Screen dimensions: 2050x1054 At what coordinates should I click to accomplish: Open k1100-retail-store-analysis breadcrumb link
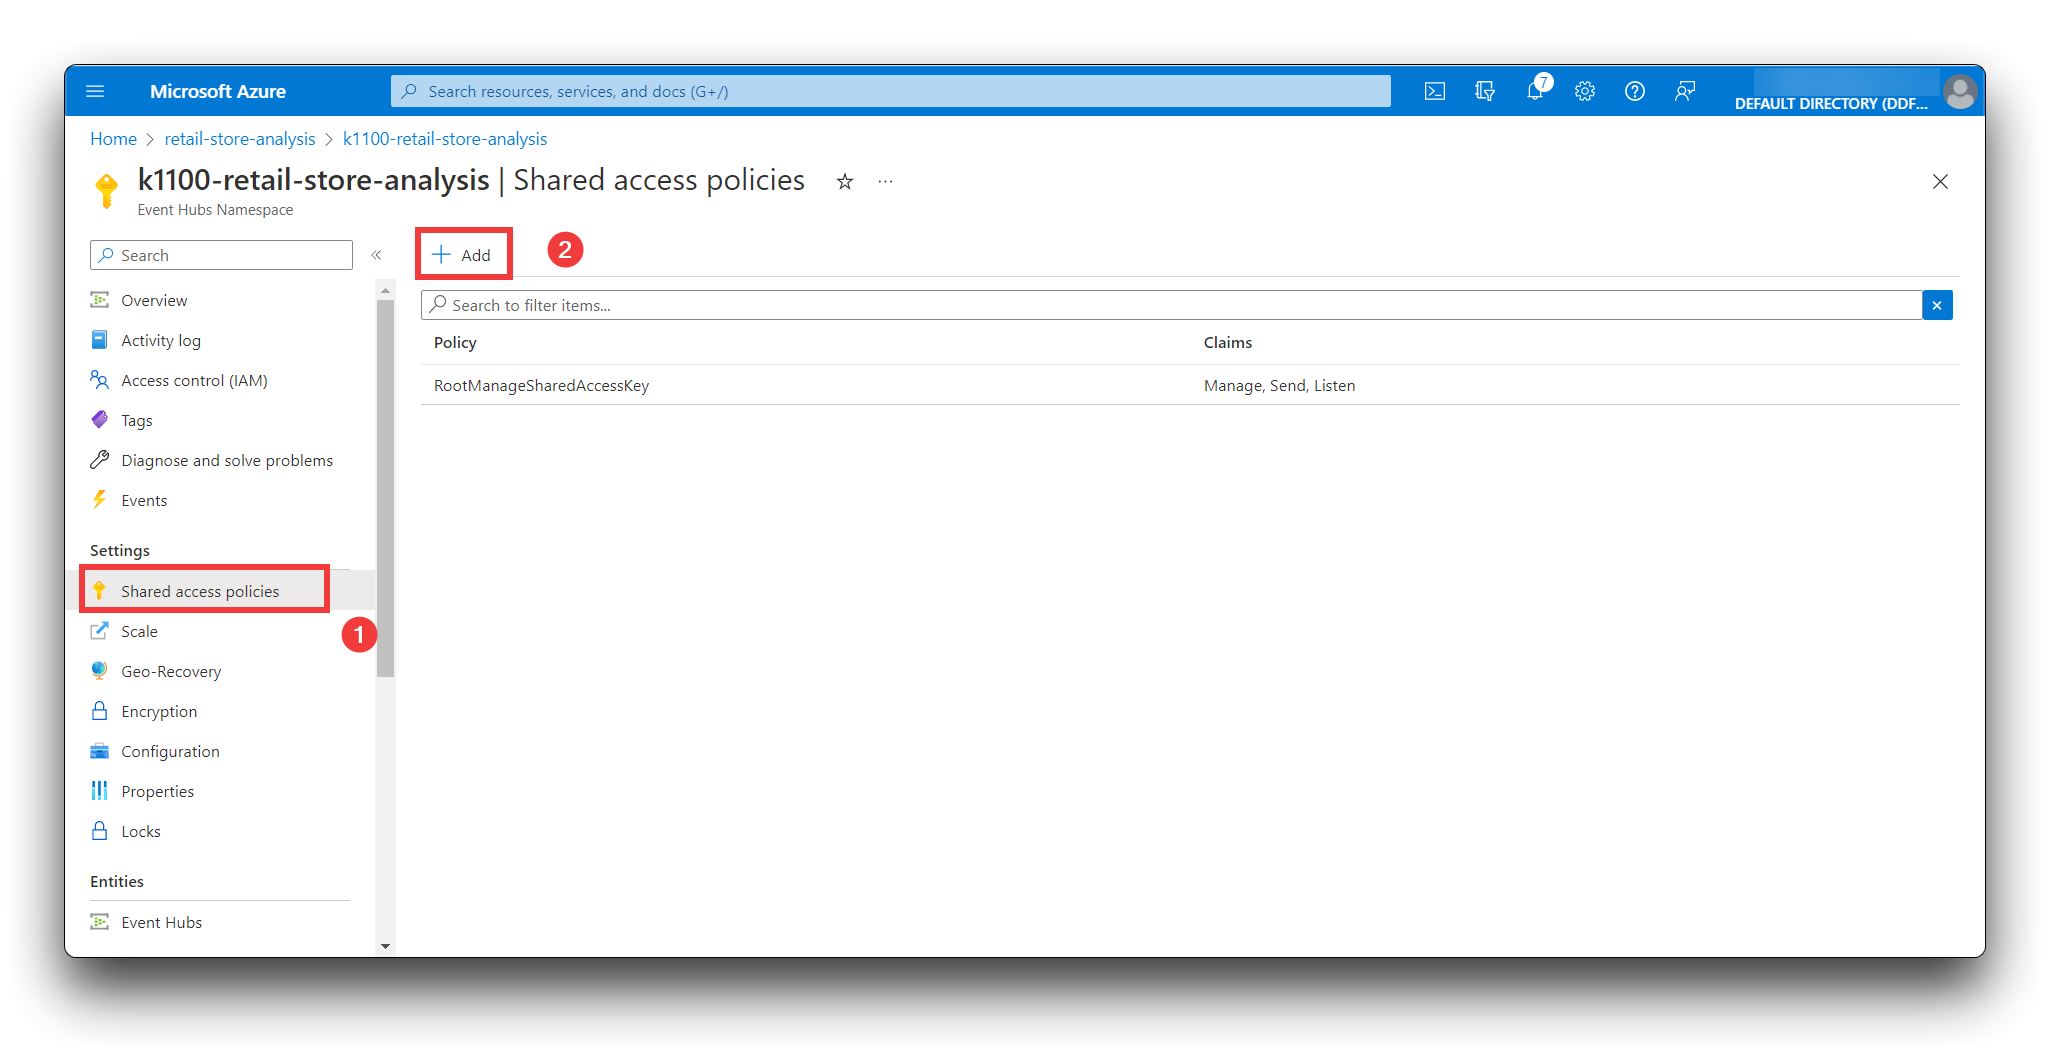click(x=445, y=139)
